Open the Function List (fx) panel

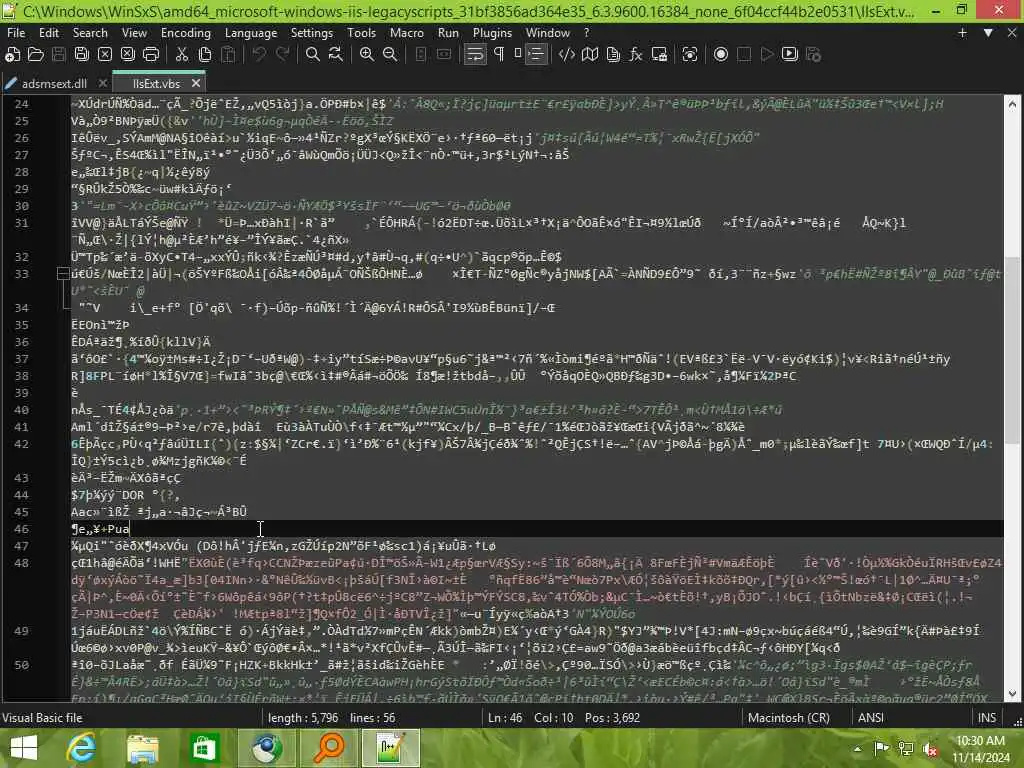point(636,55)
